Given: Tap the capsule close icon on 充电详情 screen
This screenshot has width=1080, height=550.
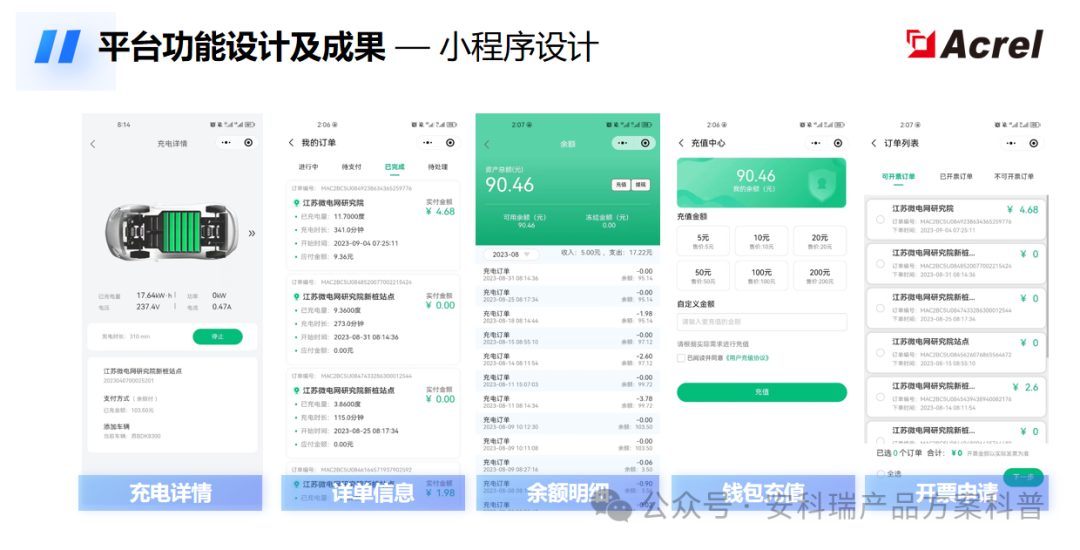Looking at the screenshot, I should tap(249, 142).
